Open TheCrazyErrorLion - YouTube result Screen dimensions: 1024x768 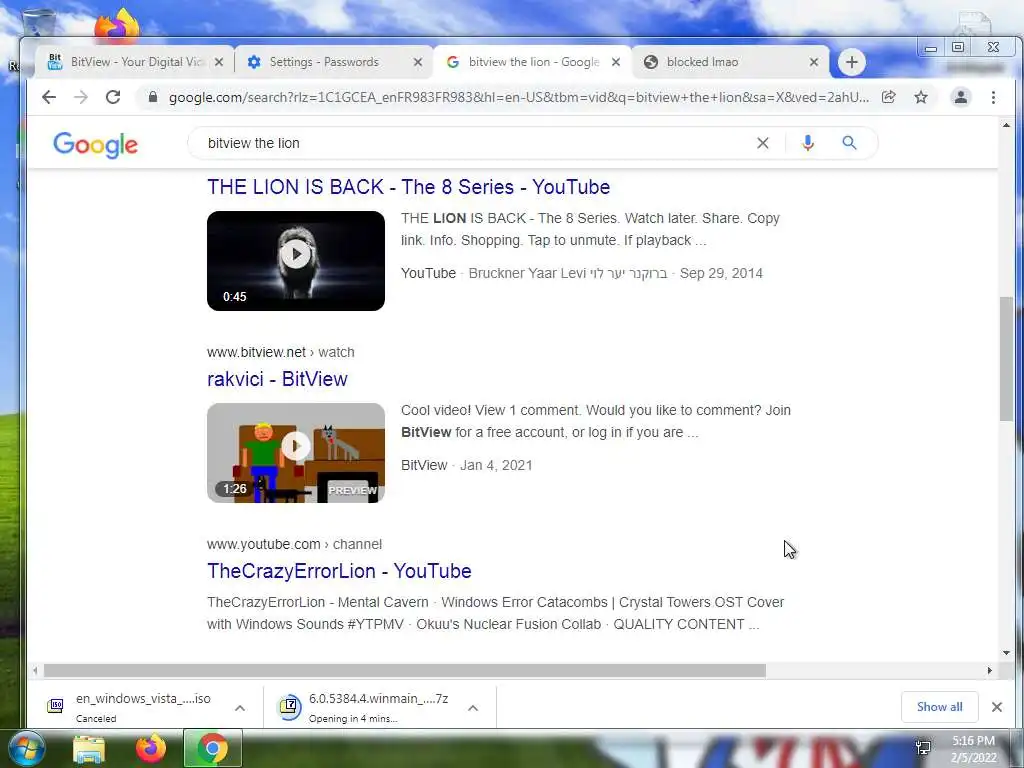(x=339, y=571)
